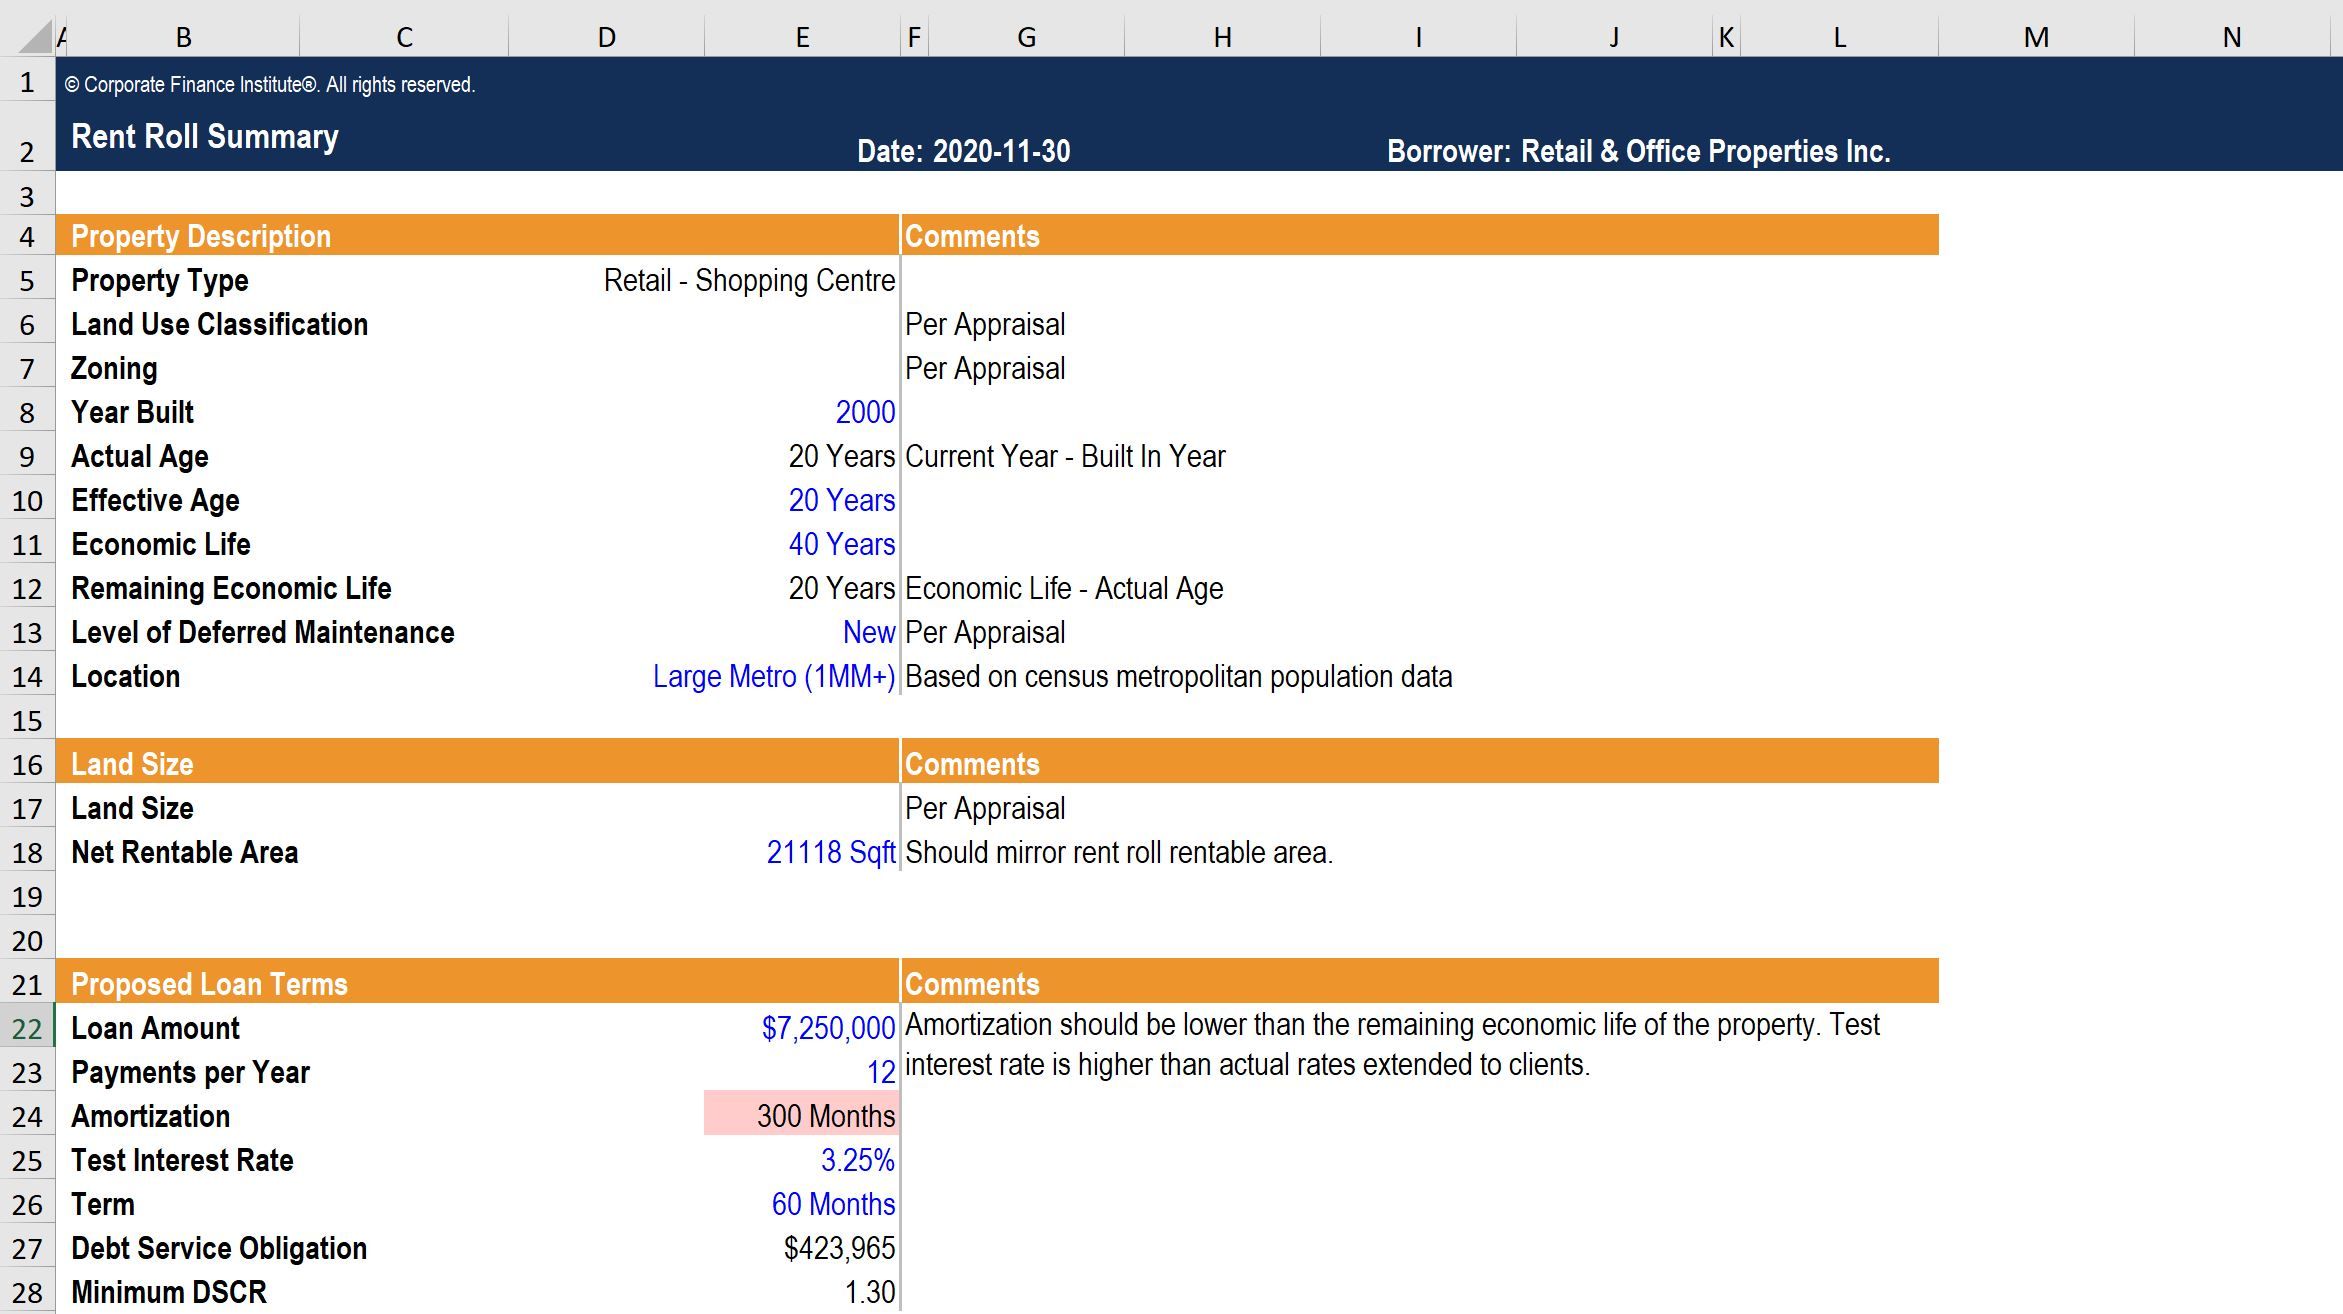The height and width of the screenshot is (1314, 2343).
Task: Click Level of Deferred Maintenance value New
Action: (868, 633)
